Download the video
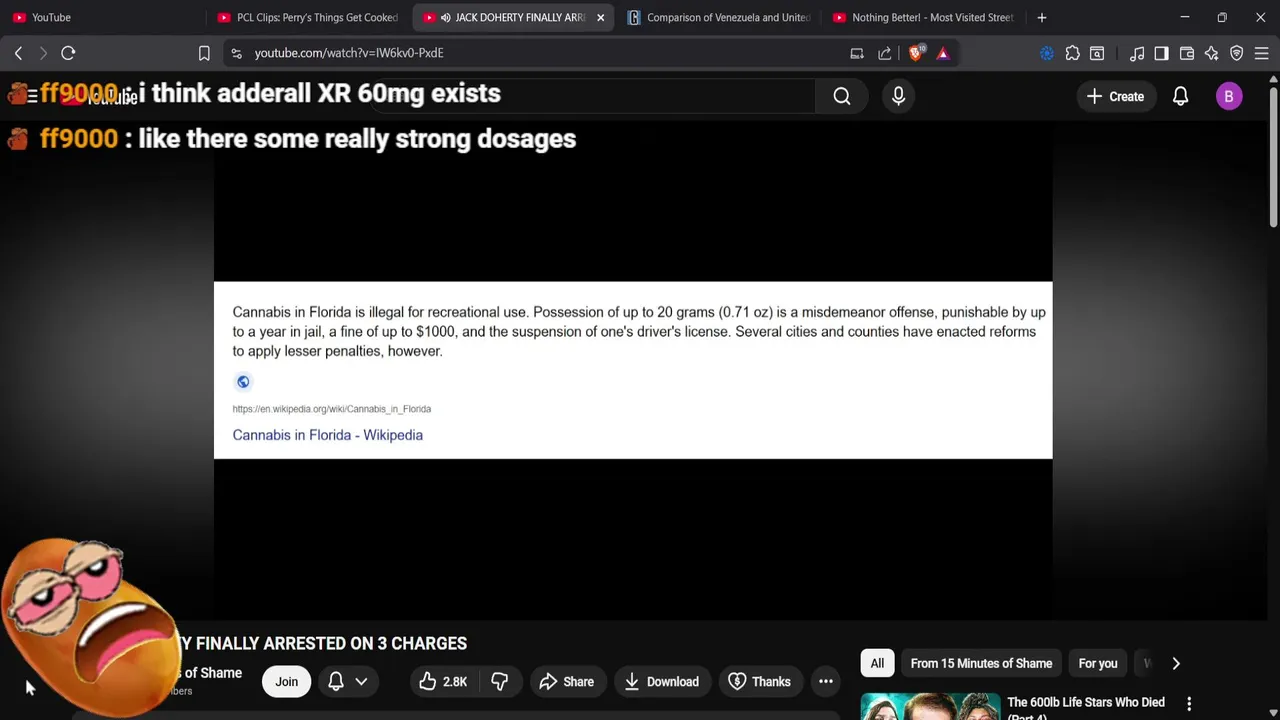 tap(662, 682)
